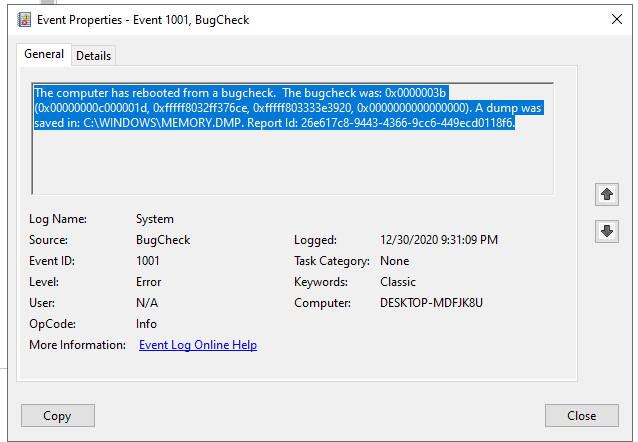The image size is (638, 442).
Task: Click the Level value Error
Action: coord(149,282)
